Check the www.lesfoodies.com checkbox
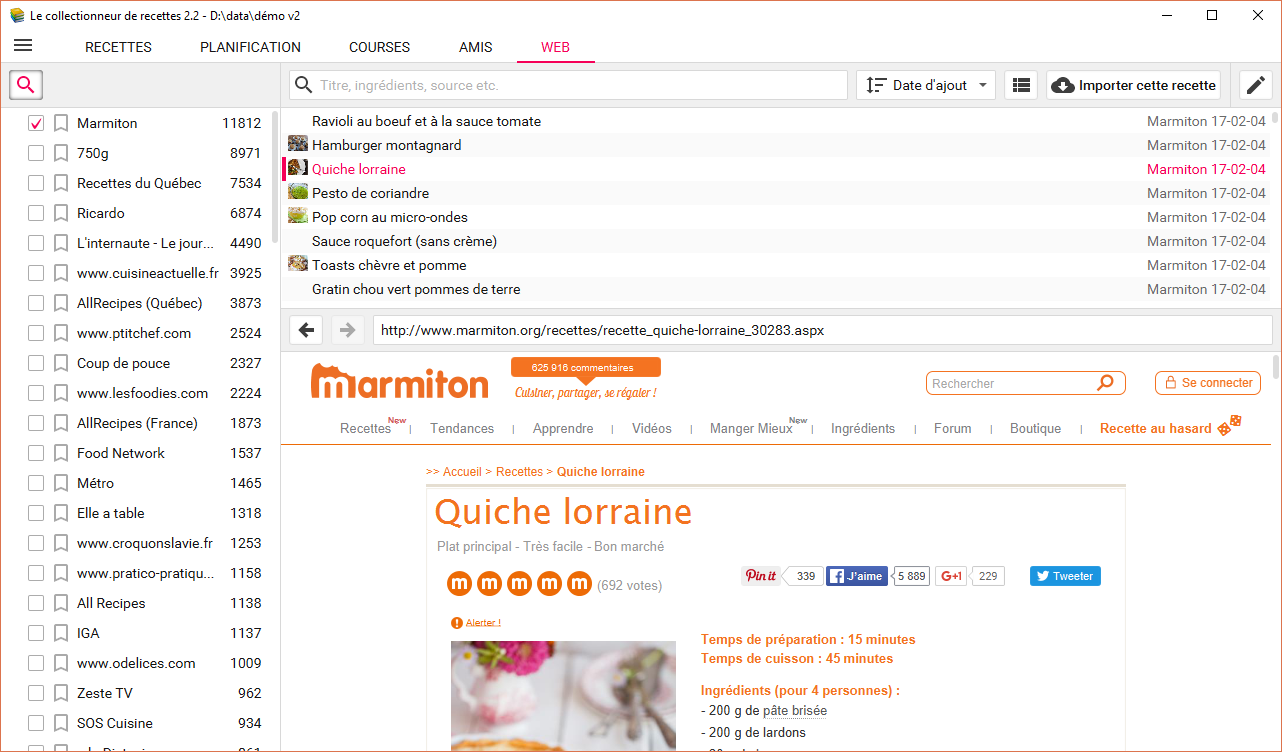Image resolution: width=1282 pixels, height=752 pixels. 36,393
